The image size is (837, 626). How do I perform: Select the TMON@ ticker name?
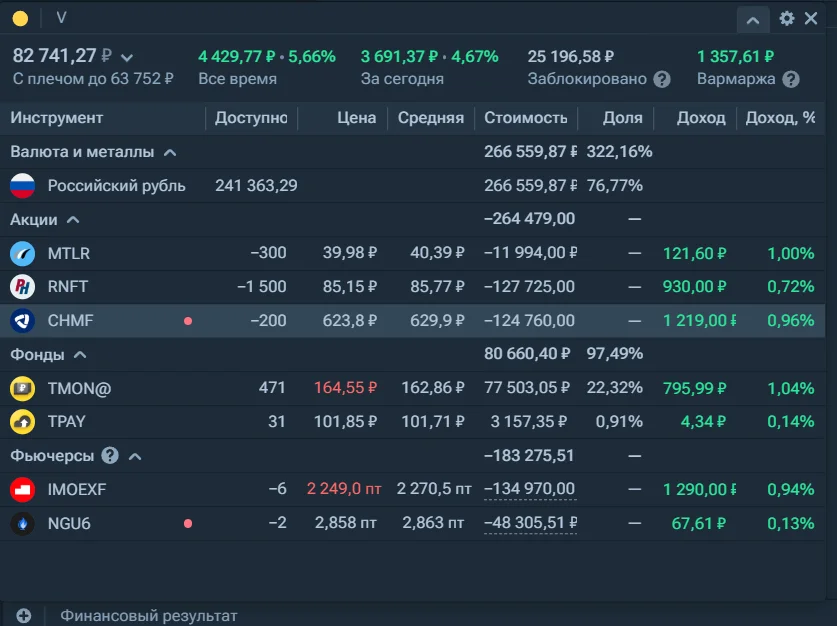[80, 389]
